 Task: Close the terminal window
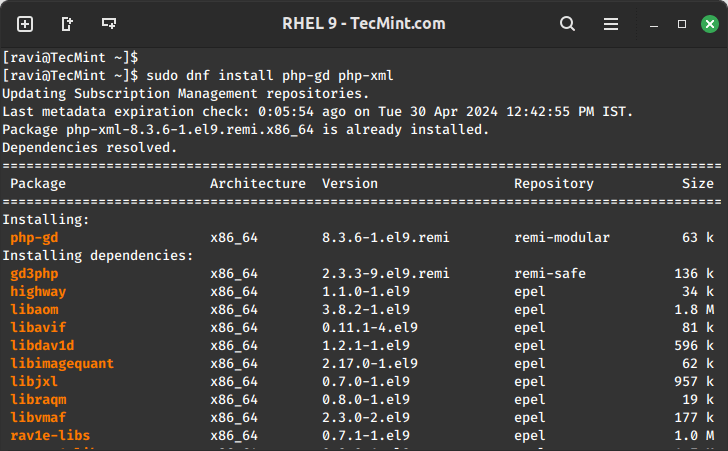pos(709,23)
